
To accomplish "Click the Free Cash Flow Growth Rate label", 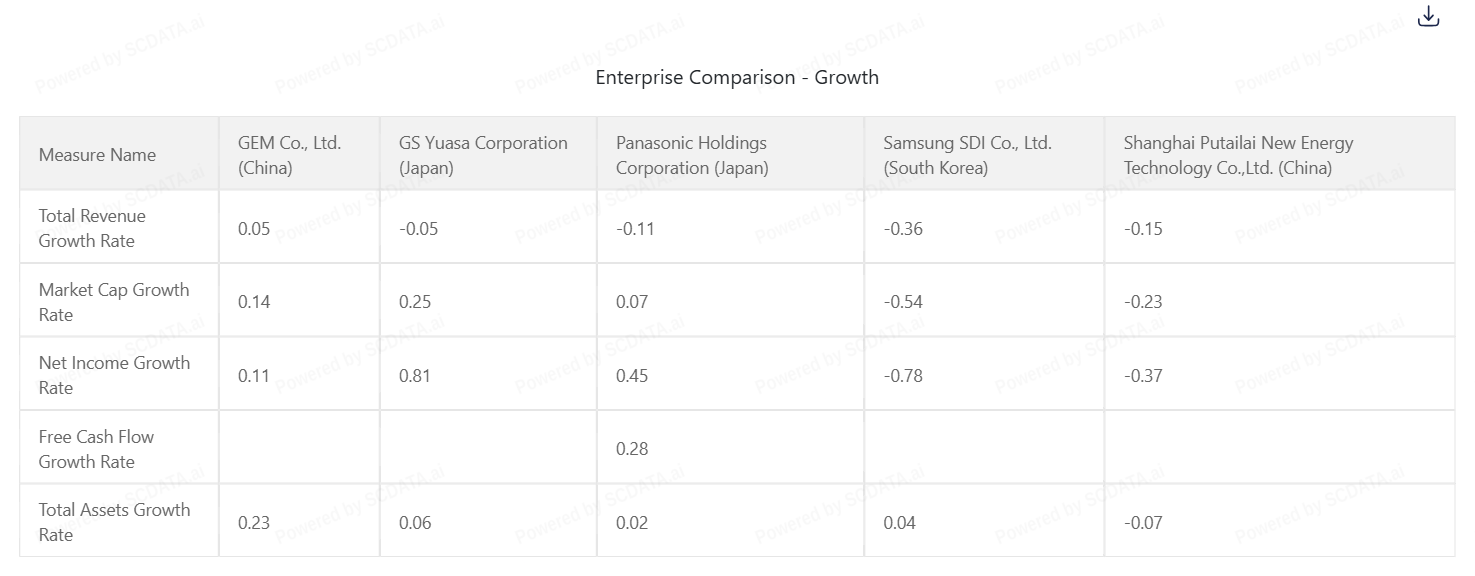I will point(96,449).
